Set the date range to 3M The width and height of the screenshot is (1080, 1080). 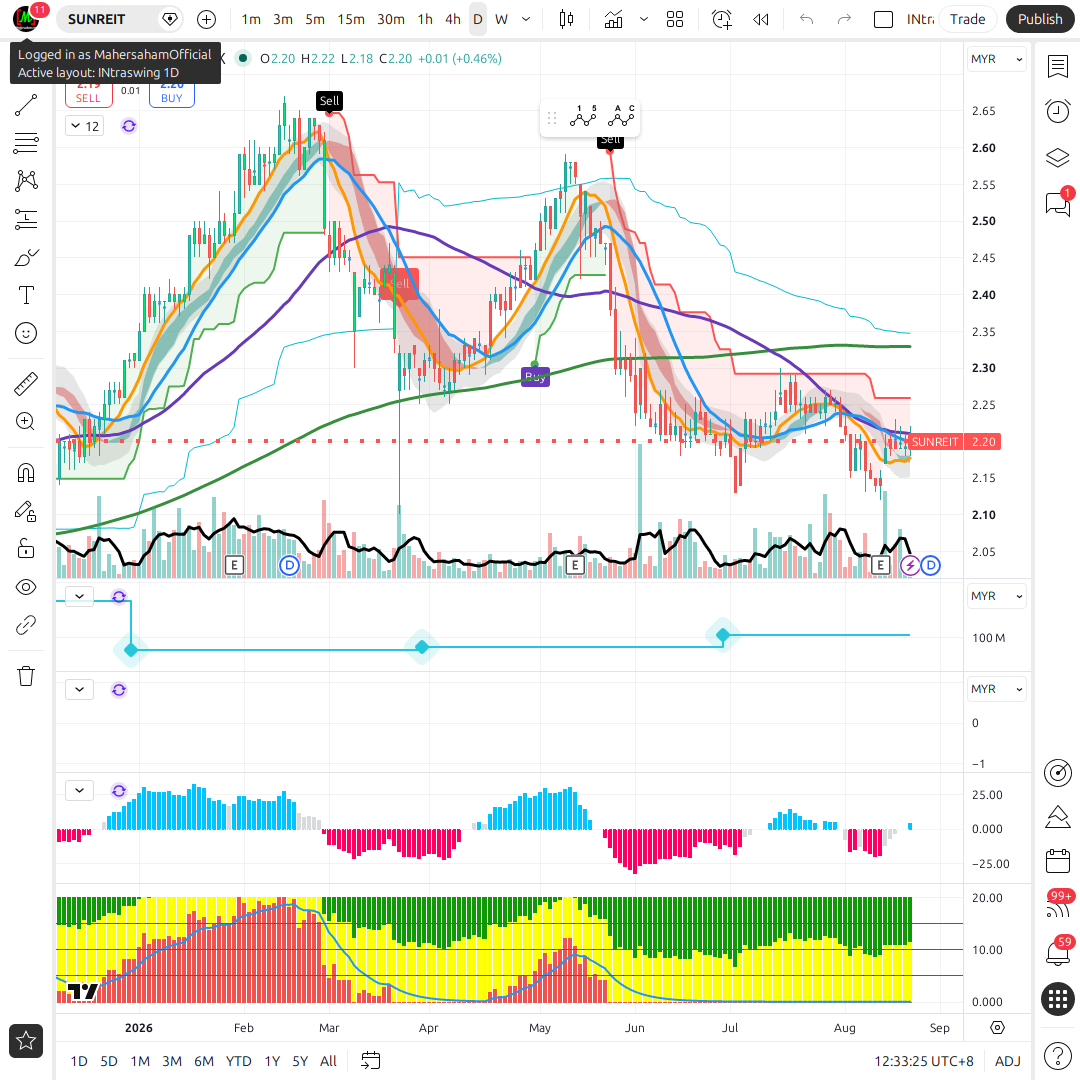[x=172, y=1061]
